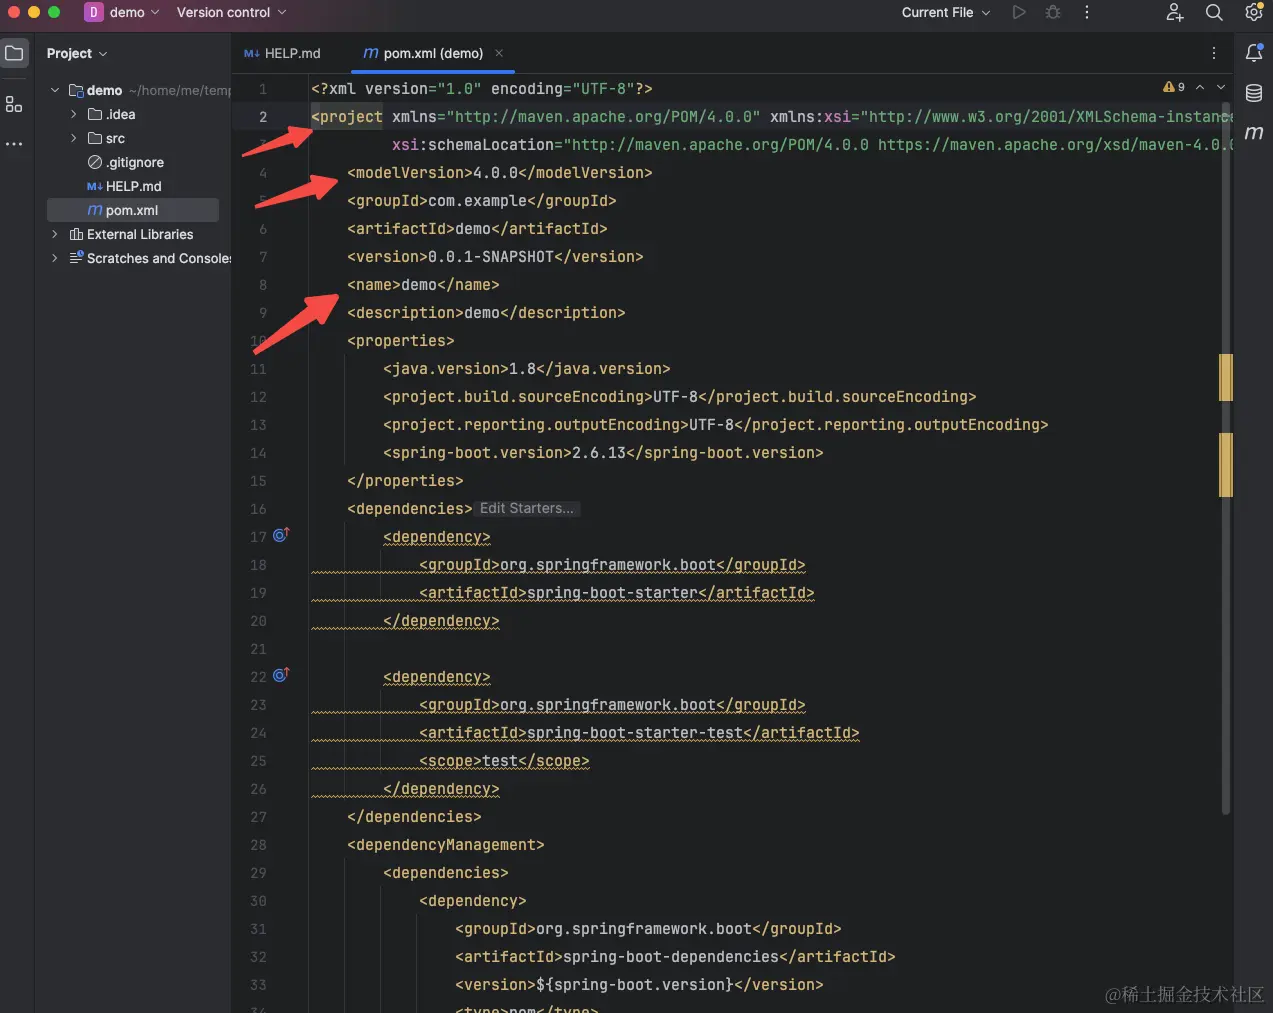Click the Debug bug icon
Image resolution: width=1273 pixels, height=1013 pixels.
point(1053,12)
